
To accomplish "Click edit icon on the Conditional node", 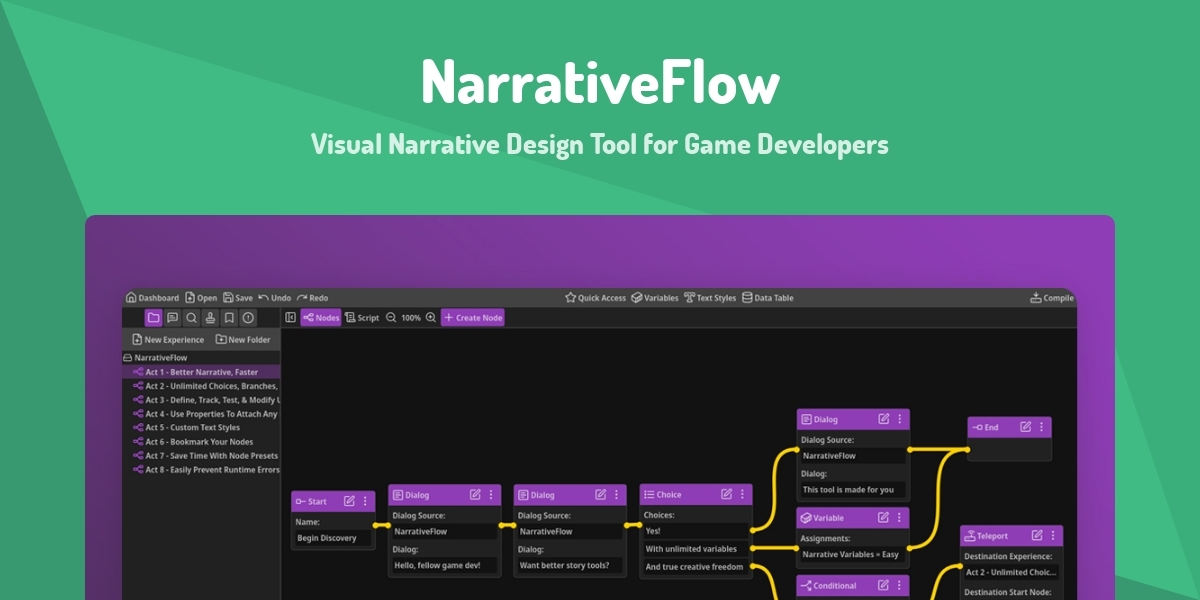I will click(883, 585).
